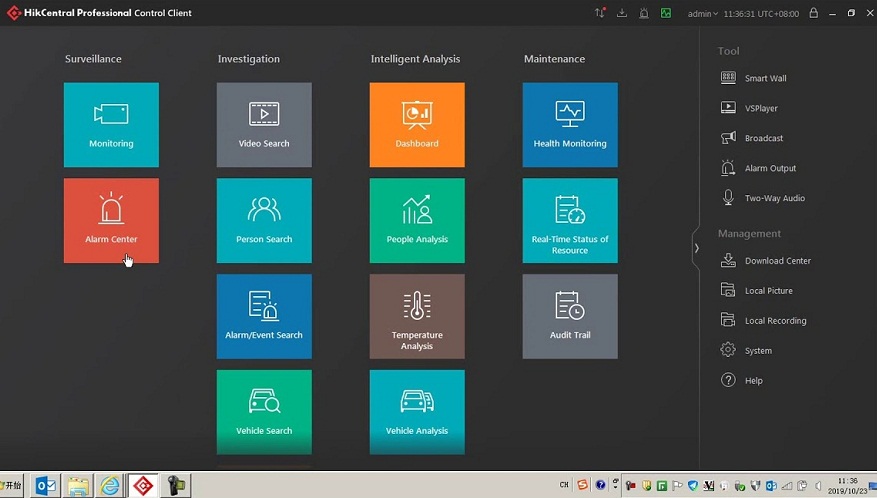The height and width of the screenshot is (498, 877).
Task: Open the Alarm Center tile
Action: click(x=111, y=220)
